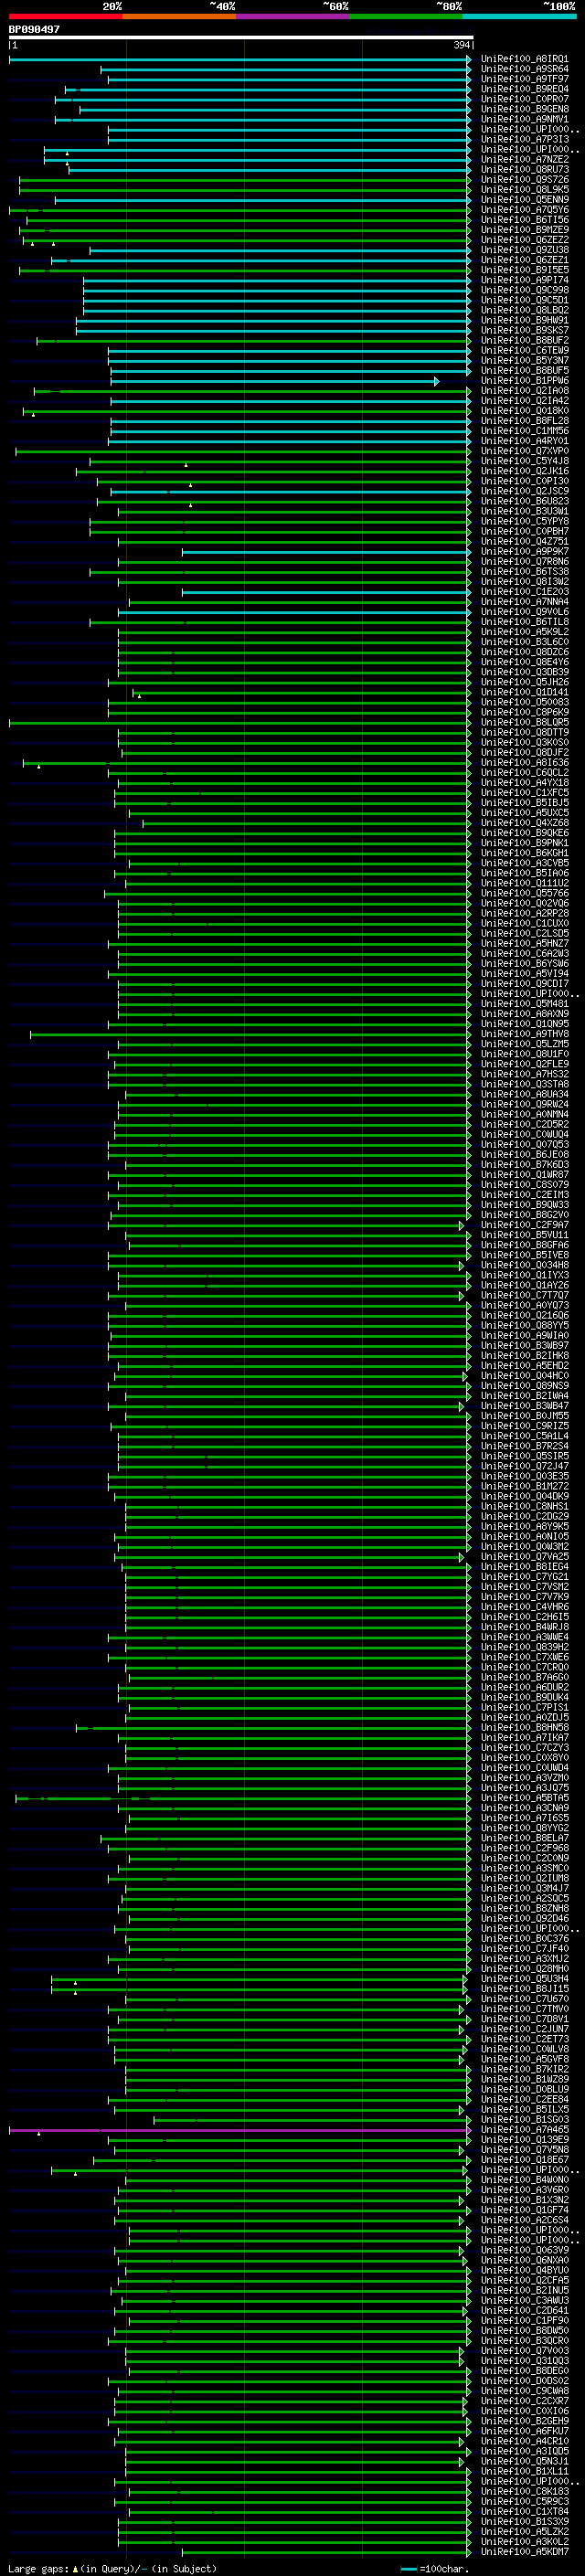Select hit label UniRef100_Q2JSC9
Screen dimensions: 585x2576
[x=524, y=492]
